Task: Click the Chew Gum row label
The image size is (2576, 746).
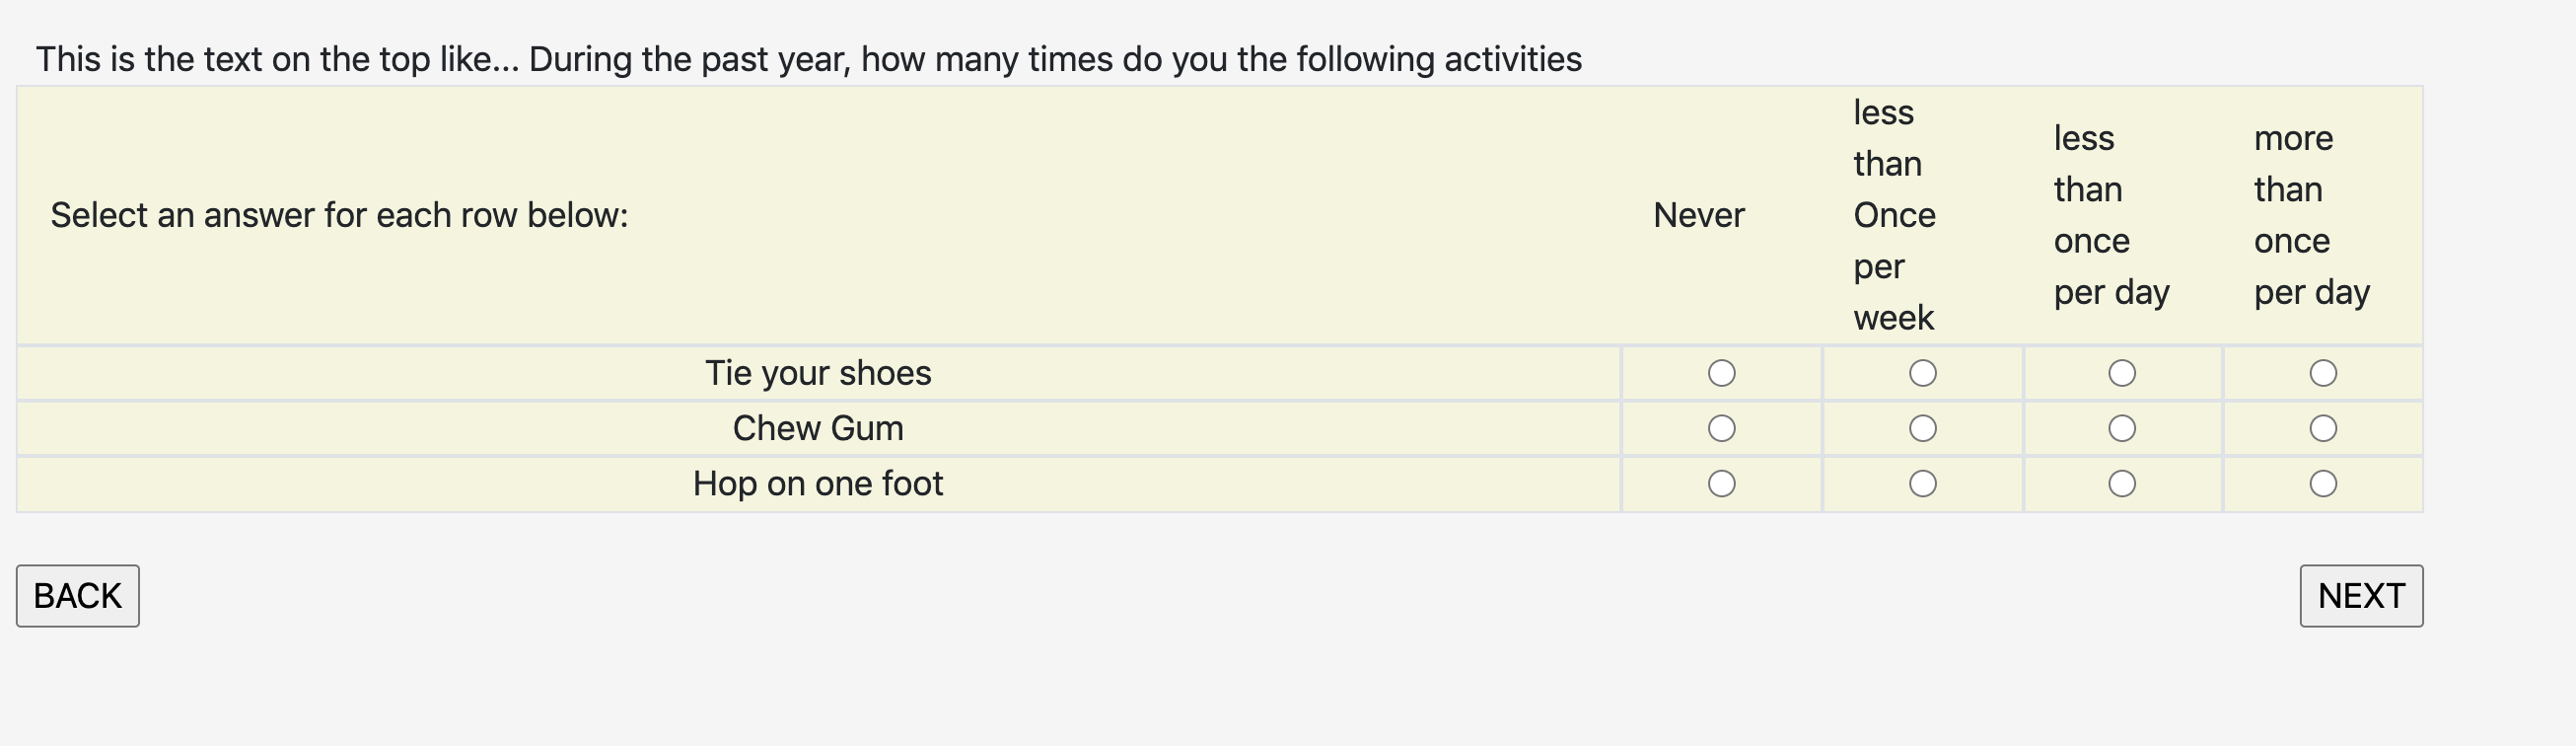Action: pos(818,428)
